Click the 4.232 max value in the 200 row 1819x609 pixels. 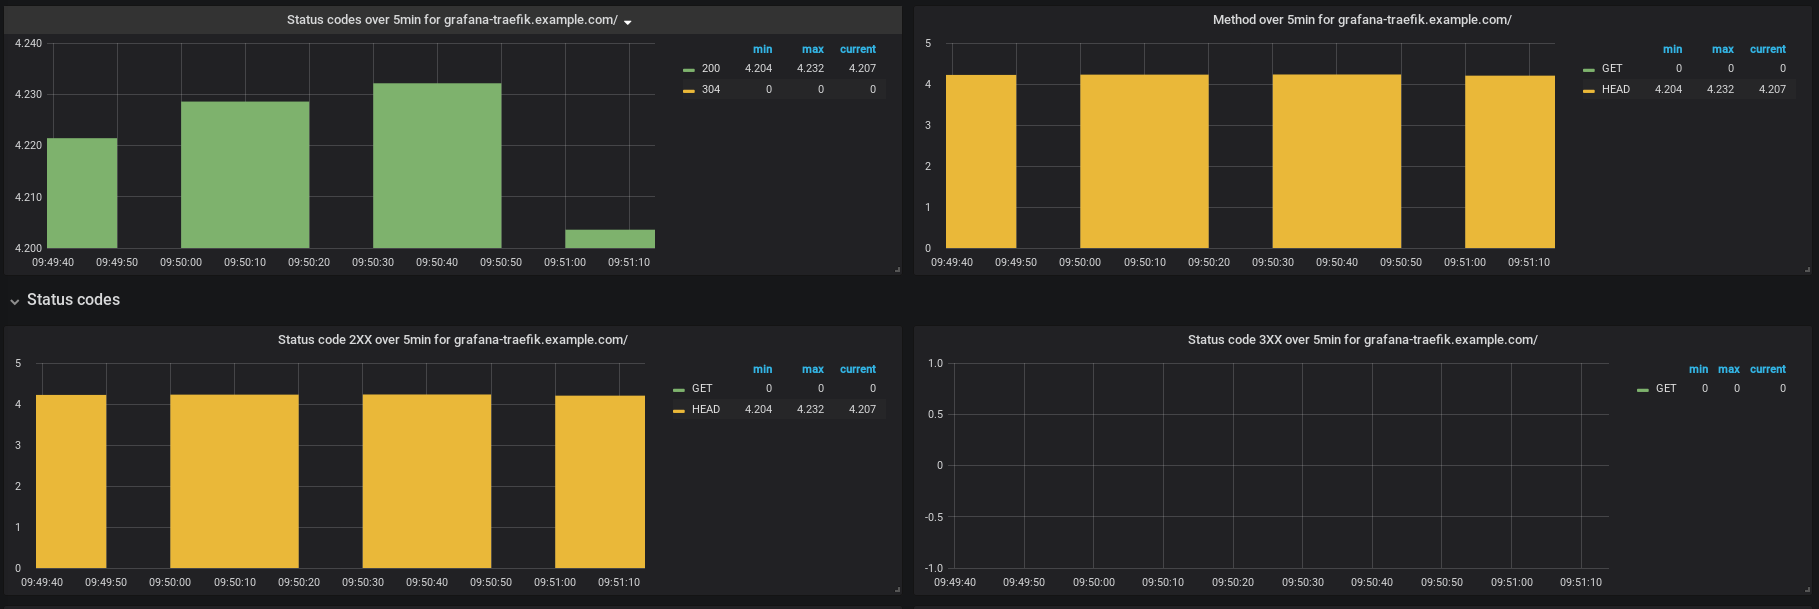pos(811,69)
